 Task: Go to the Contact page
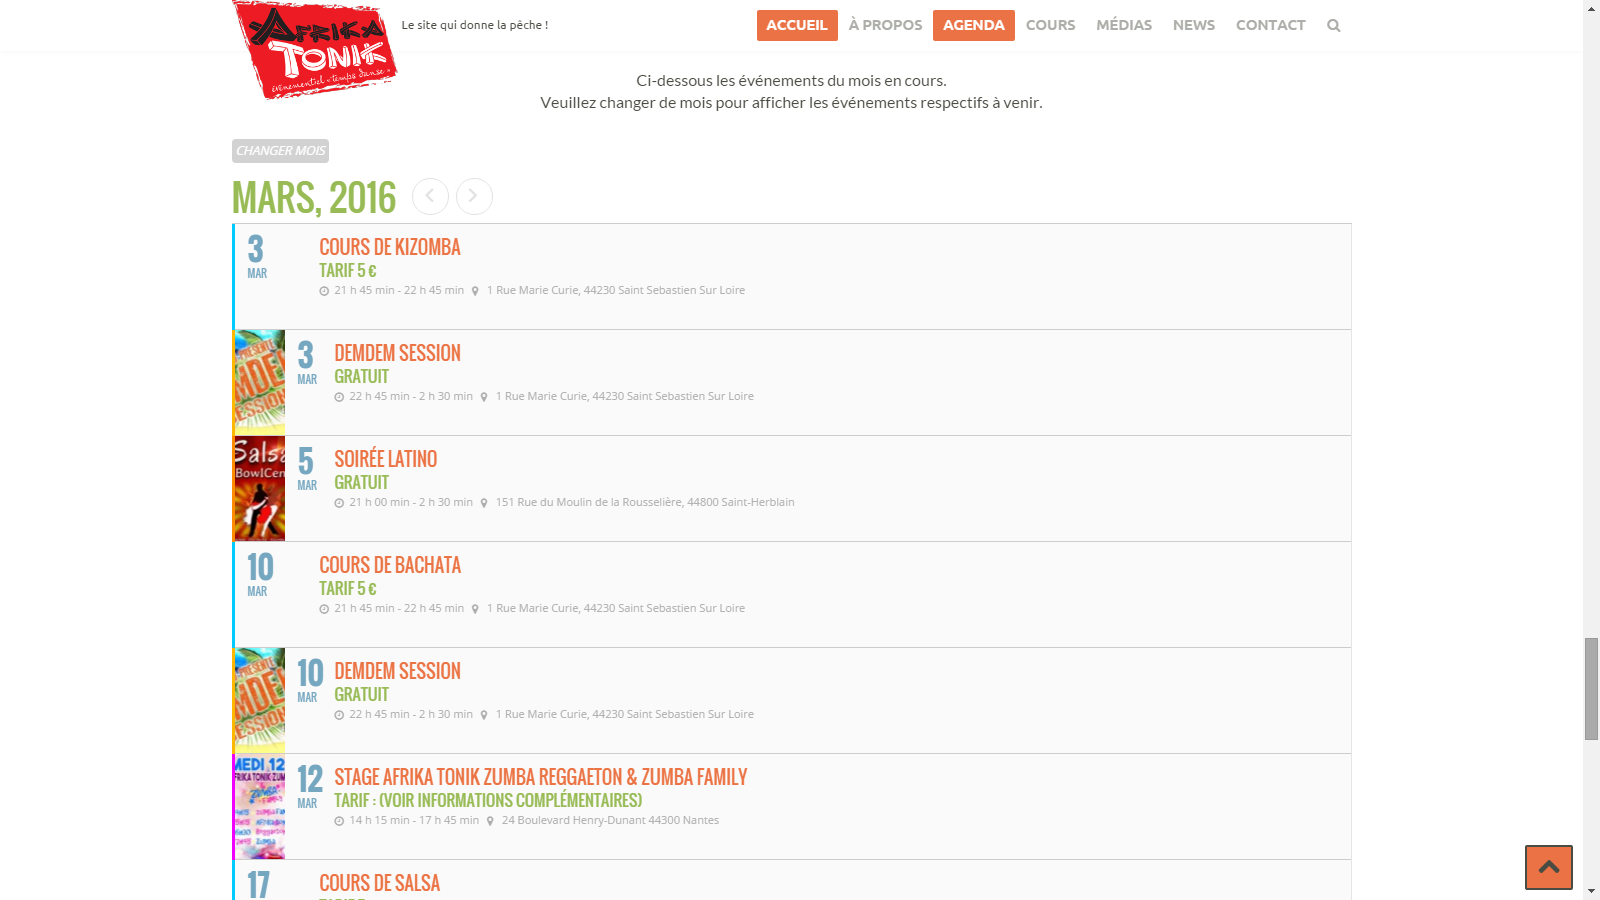(1270, 25)
